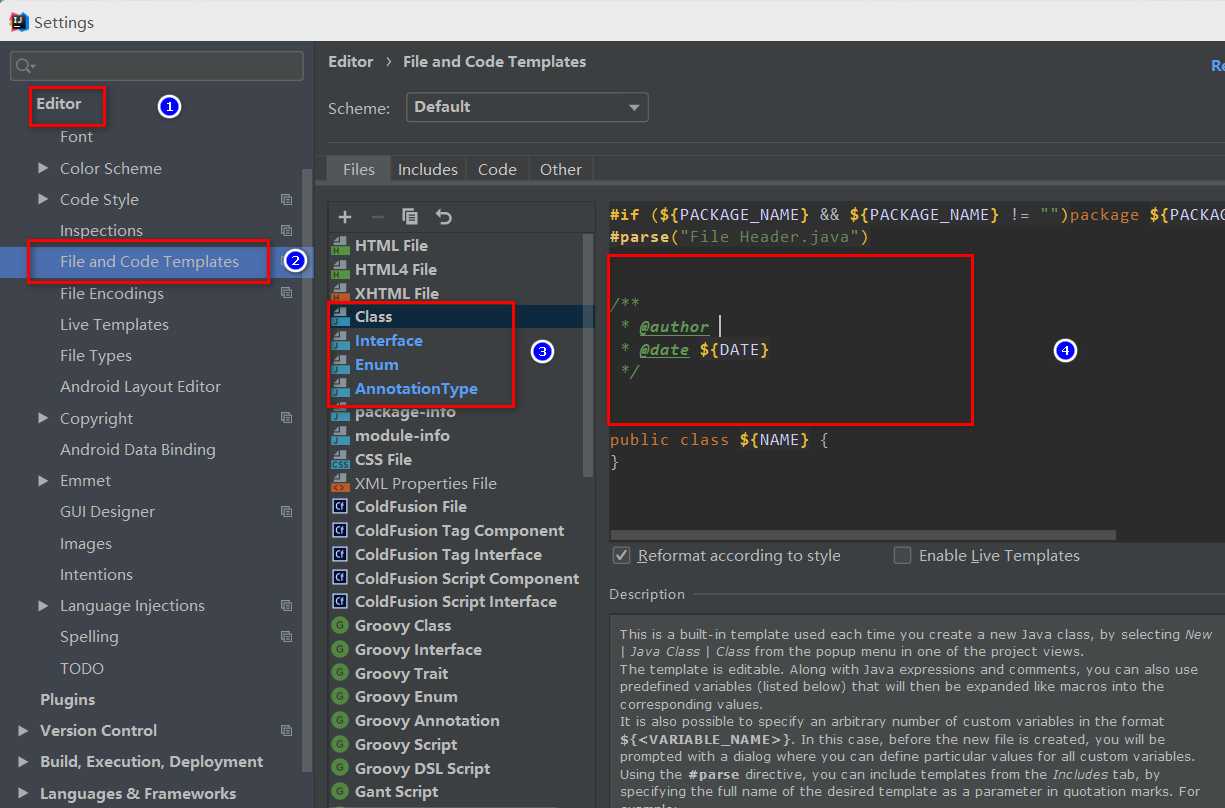
Task: Click the Editor breadcrumb link
Action: point(350,62)
